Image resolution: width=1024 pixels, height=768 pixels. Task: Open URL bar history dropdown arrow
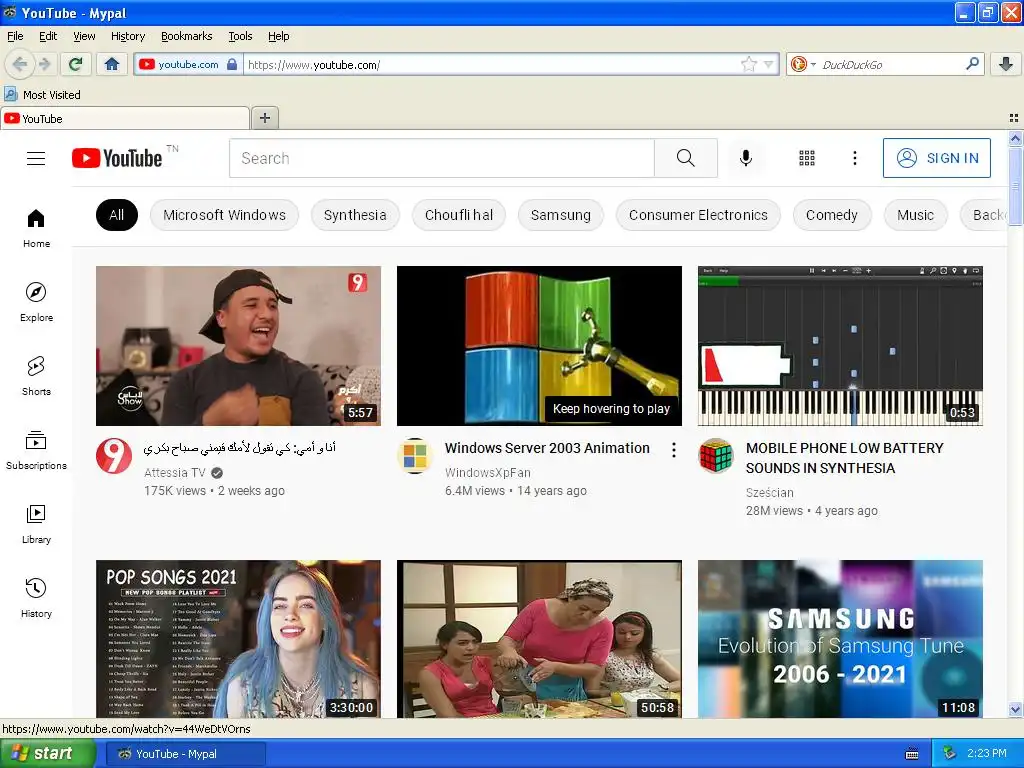(769, 64)
